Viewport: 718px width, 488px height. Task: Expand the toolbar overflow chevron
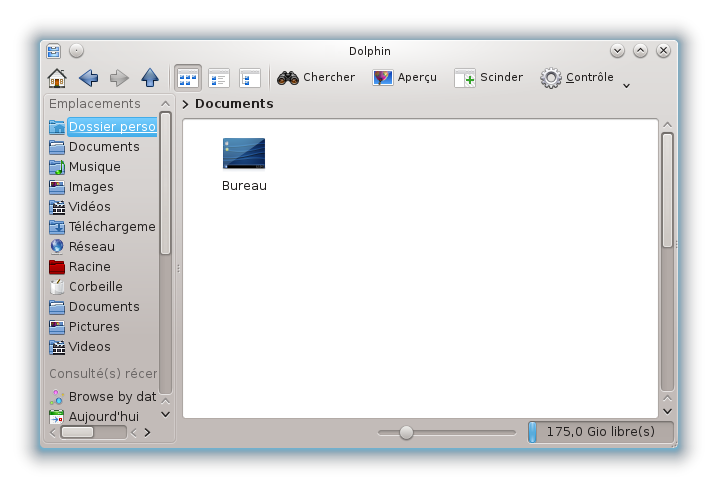click(626, 86)
